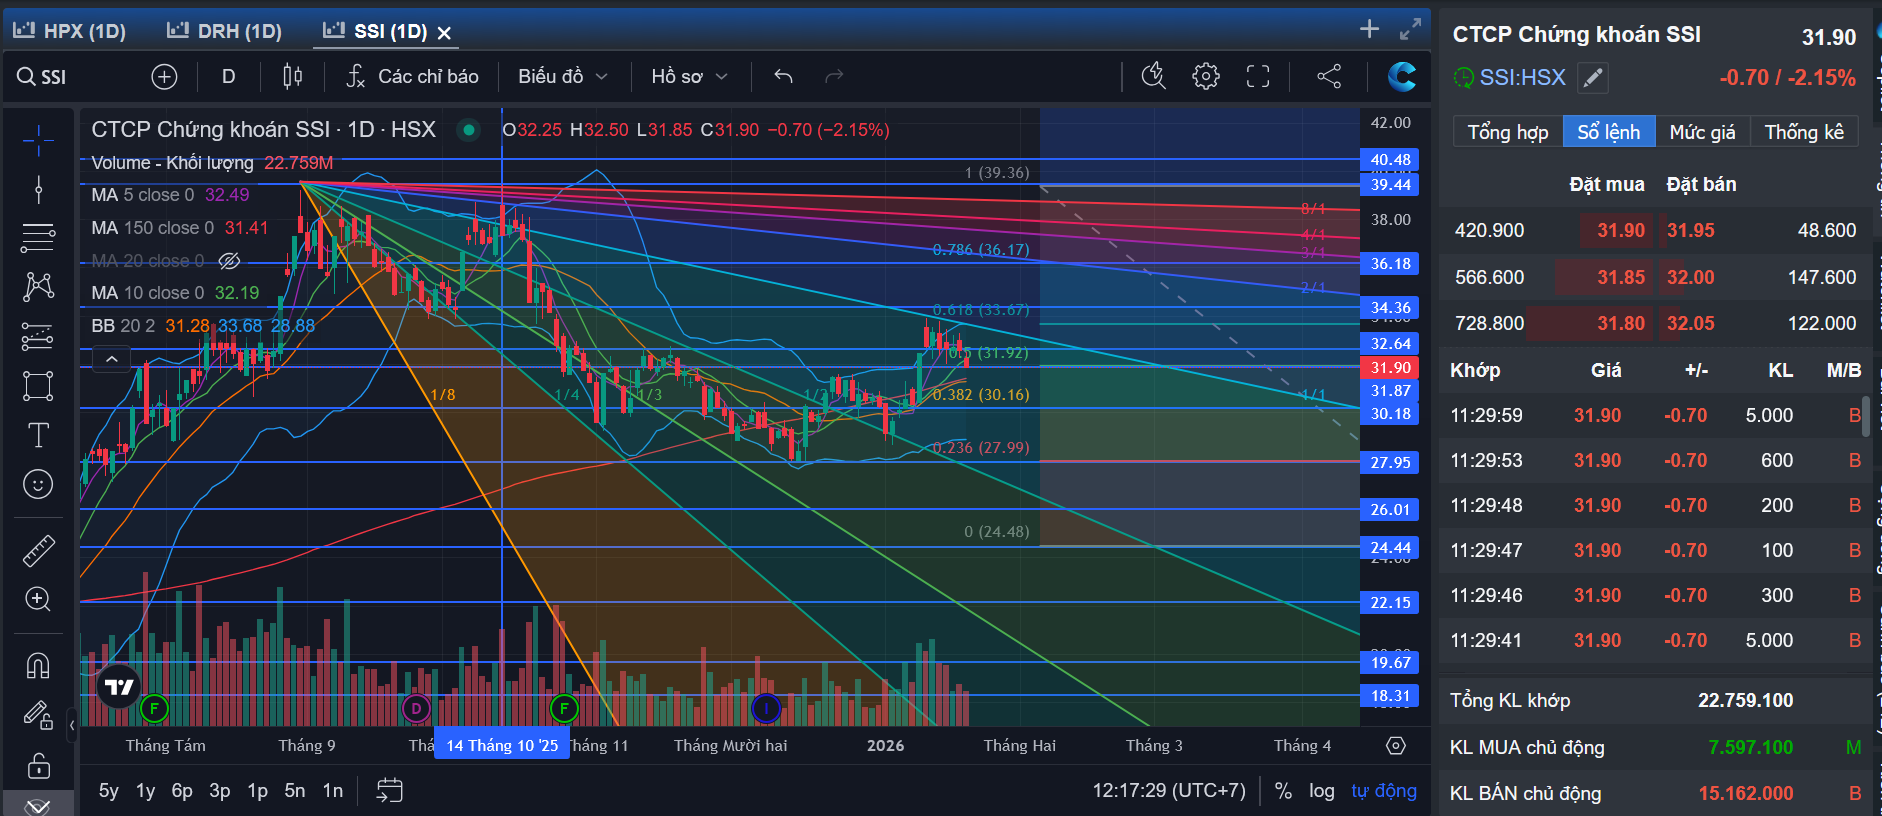Expand the chart panel with arrows icon
Viewport: 1882px width, 816px height.
[1410, 29]
